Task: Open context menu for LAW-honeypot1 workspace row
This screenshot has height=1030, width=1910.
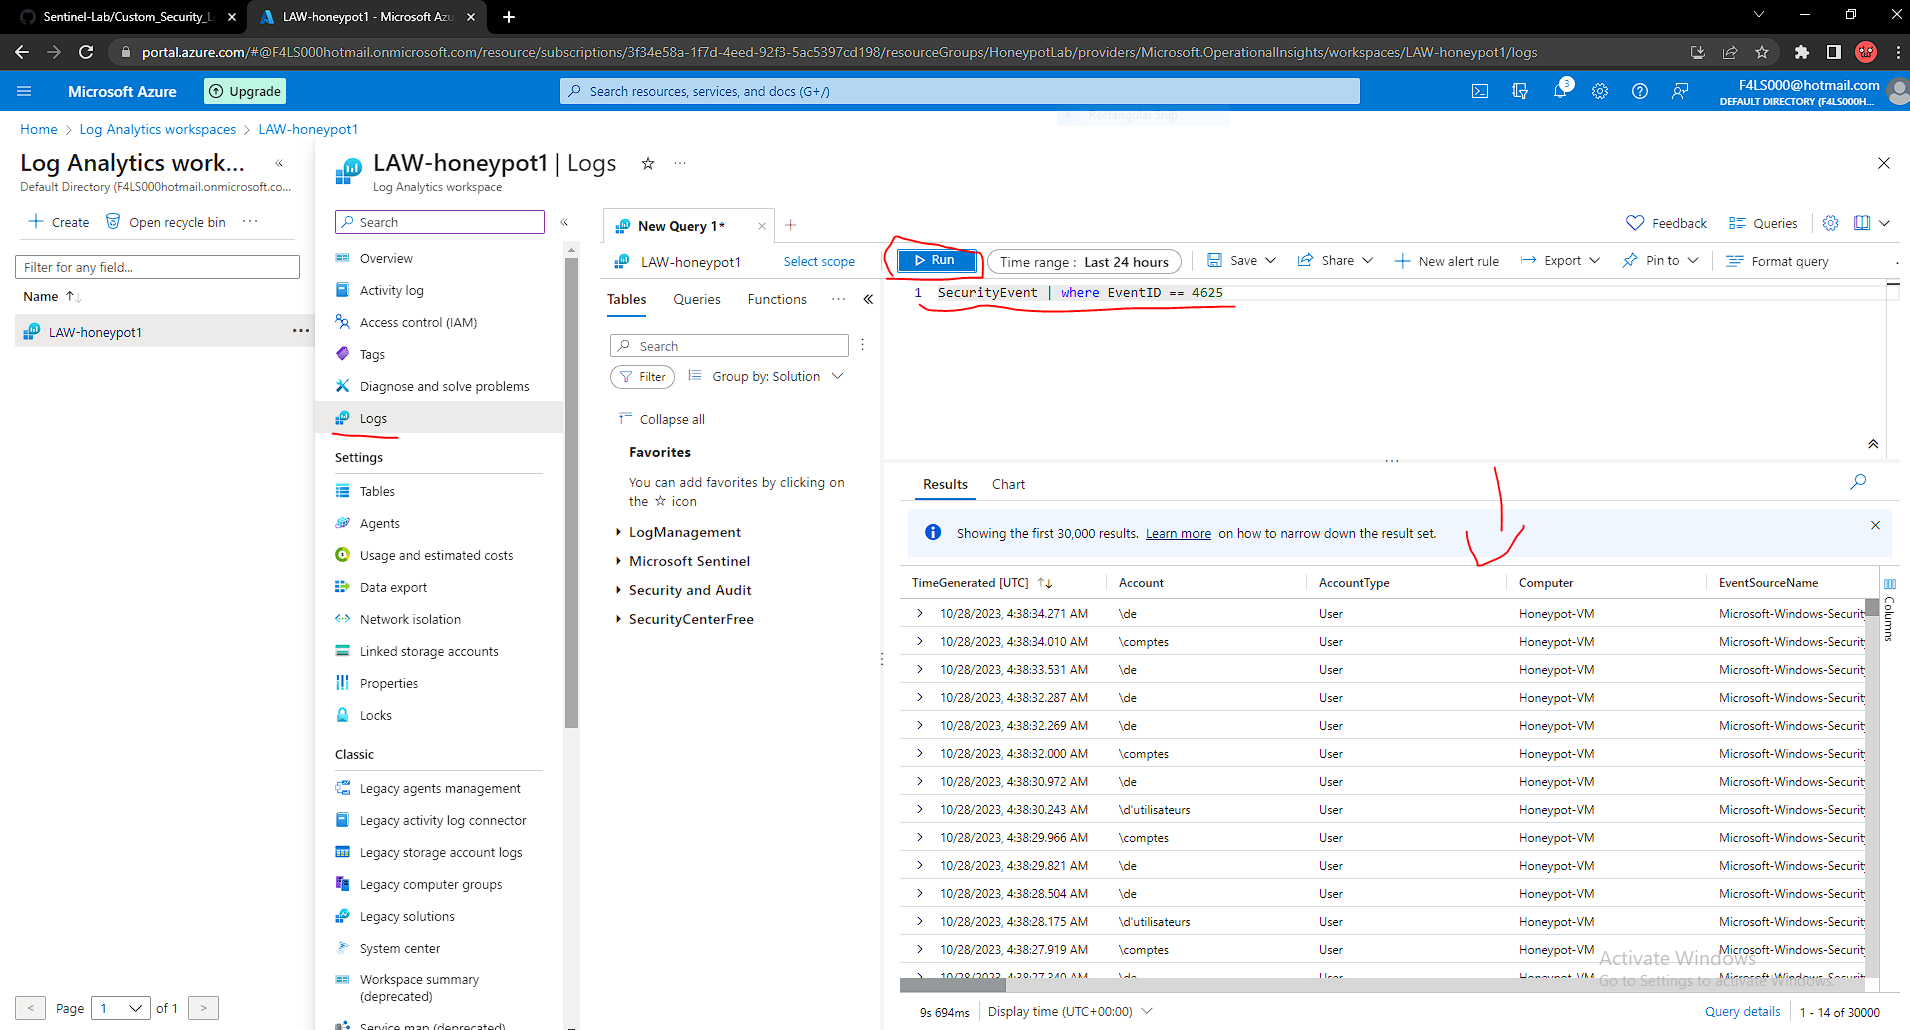Action: [x=300, y=331]
